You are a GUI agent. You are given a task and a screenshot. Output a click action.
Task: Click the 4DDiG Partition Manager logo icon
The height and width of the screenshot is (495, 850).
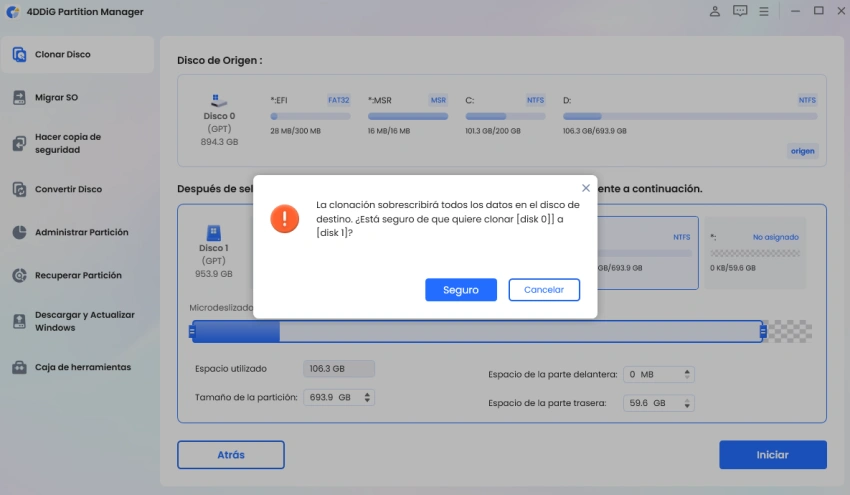tap(12, 11)
